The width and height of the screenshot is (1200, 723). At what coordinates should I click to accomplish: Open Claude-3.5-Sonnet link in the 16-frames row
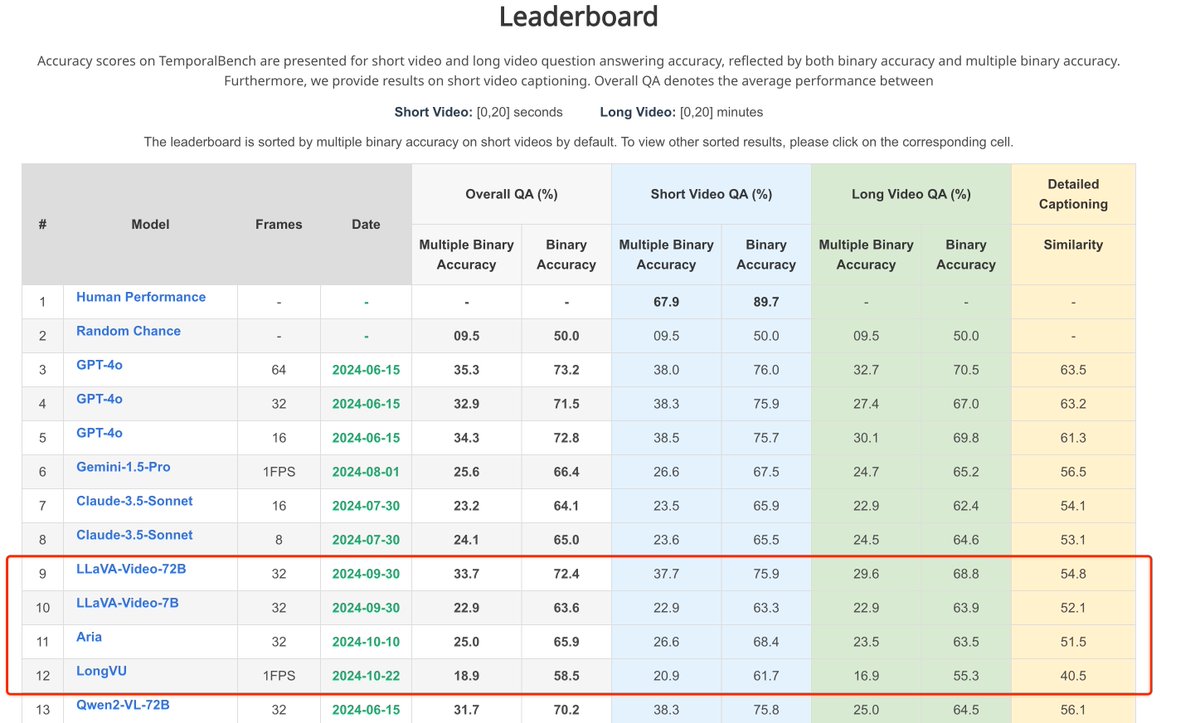(x=134, y=501)
